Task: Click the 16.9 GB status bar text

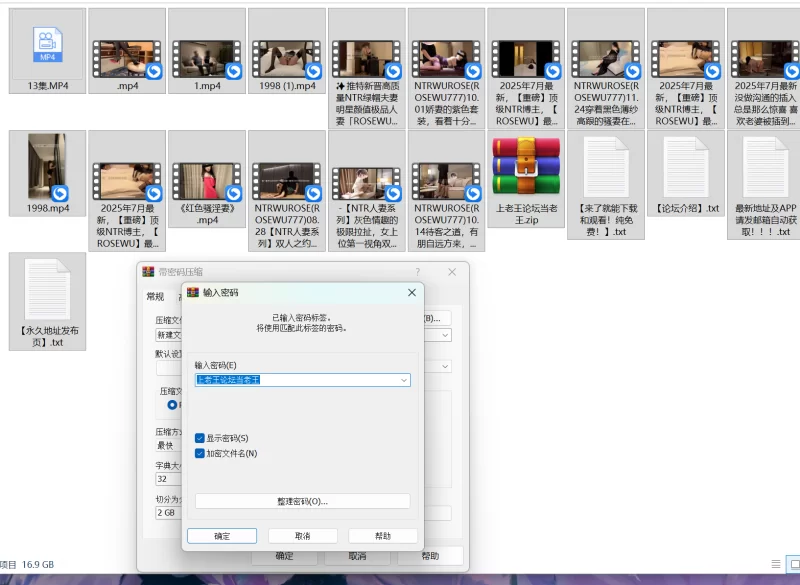Action: click(x=38, y=564)
